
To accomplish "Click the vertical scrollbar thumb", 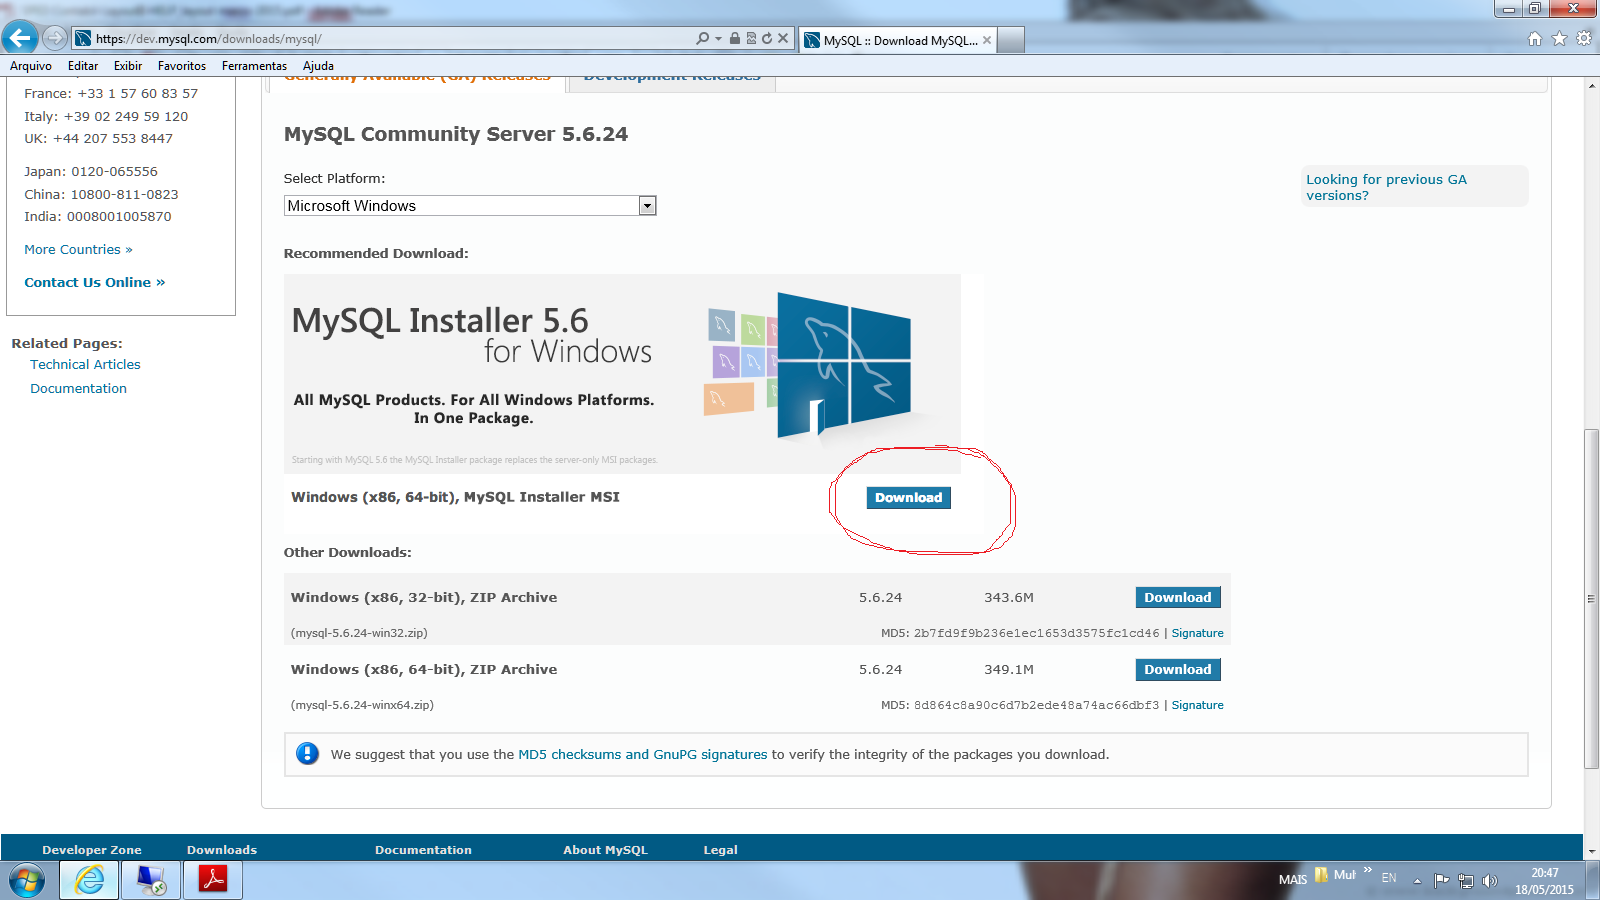I will [x=1591, y=599].
